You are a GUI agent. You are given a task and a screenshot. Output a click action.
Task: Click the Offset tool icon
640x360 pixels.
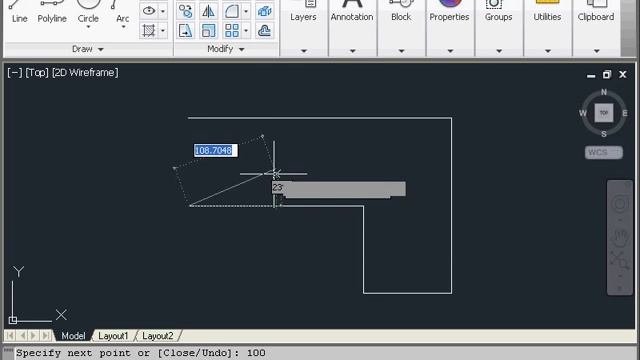click(264, 31)
